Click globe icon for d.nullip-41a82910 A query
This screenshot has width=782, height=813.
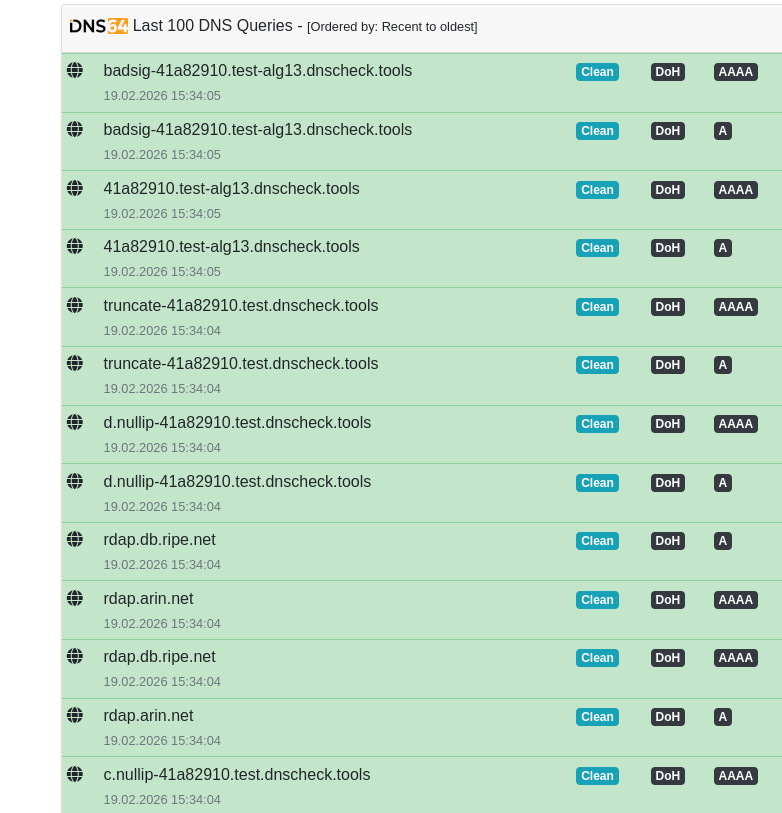point(75,481)
